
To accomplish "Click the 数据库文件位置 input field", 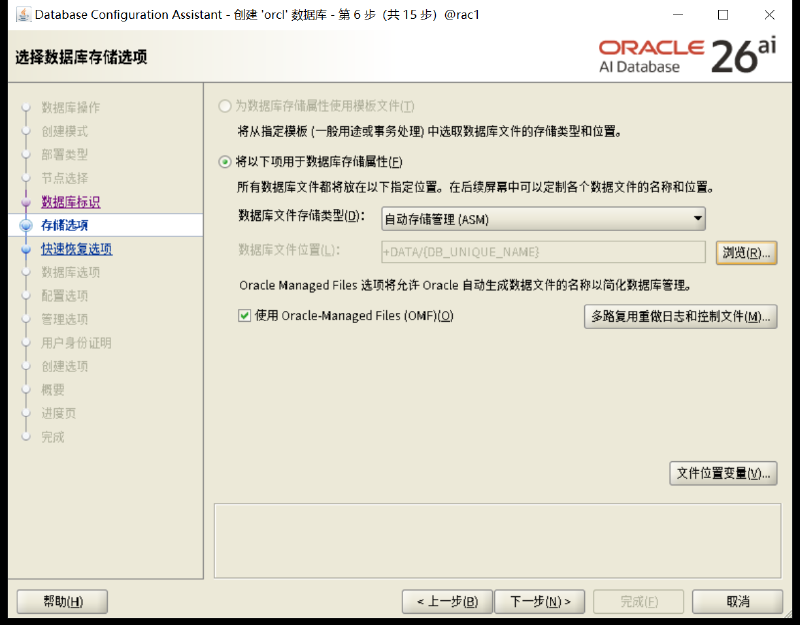I will pos(543,252).
